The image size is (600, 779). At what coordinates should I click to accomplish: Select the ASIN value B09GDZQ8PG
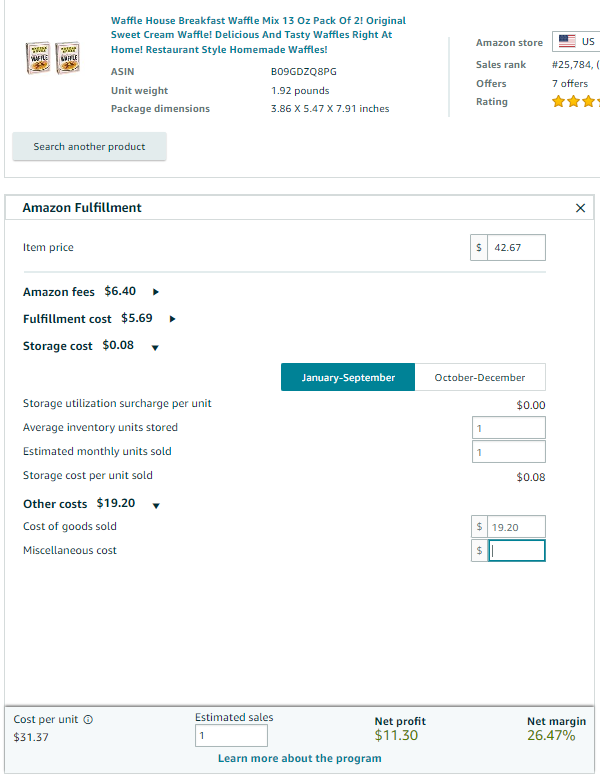(x=303, y=72)
